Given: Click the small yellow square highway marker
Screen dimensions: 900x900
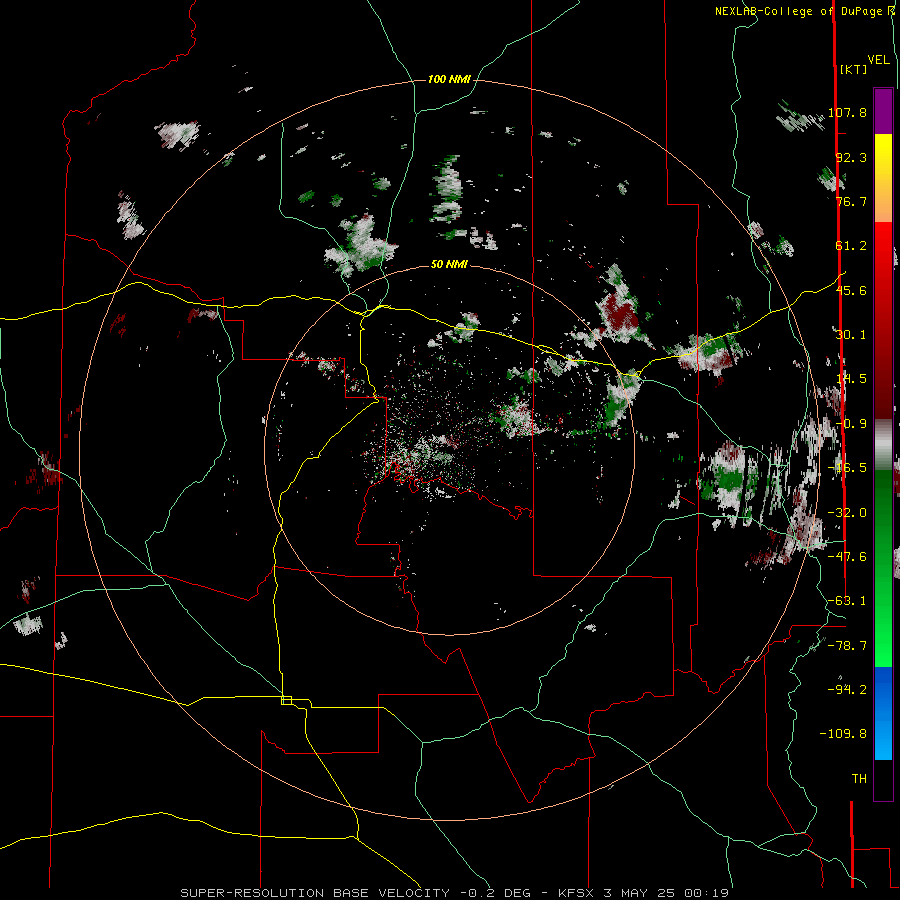Looking at the screenshot, I should point(286,700).
